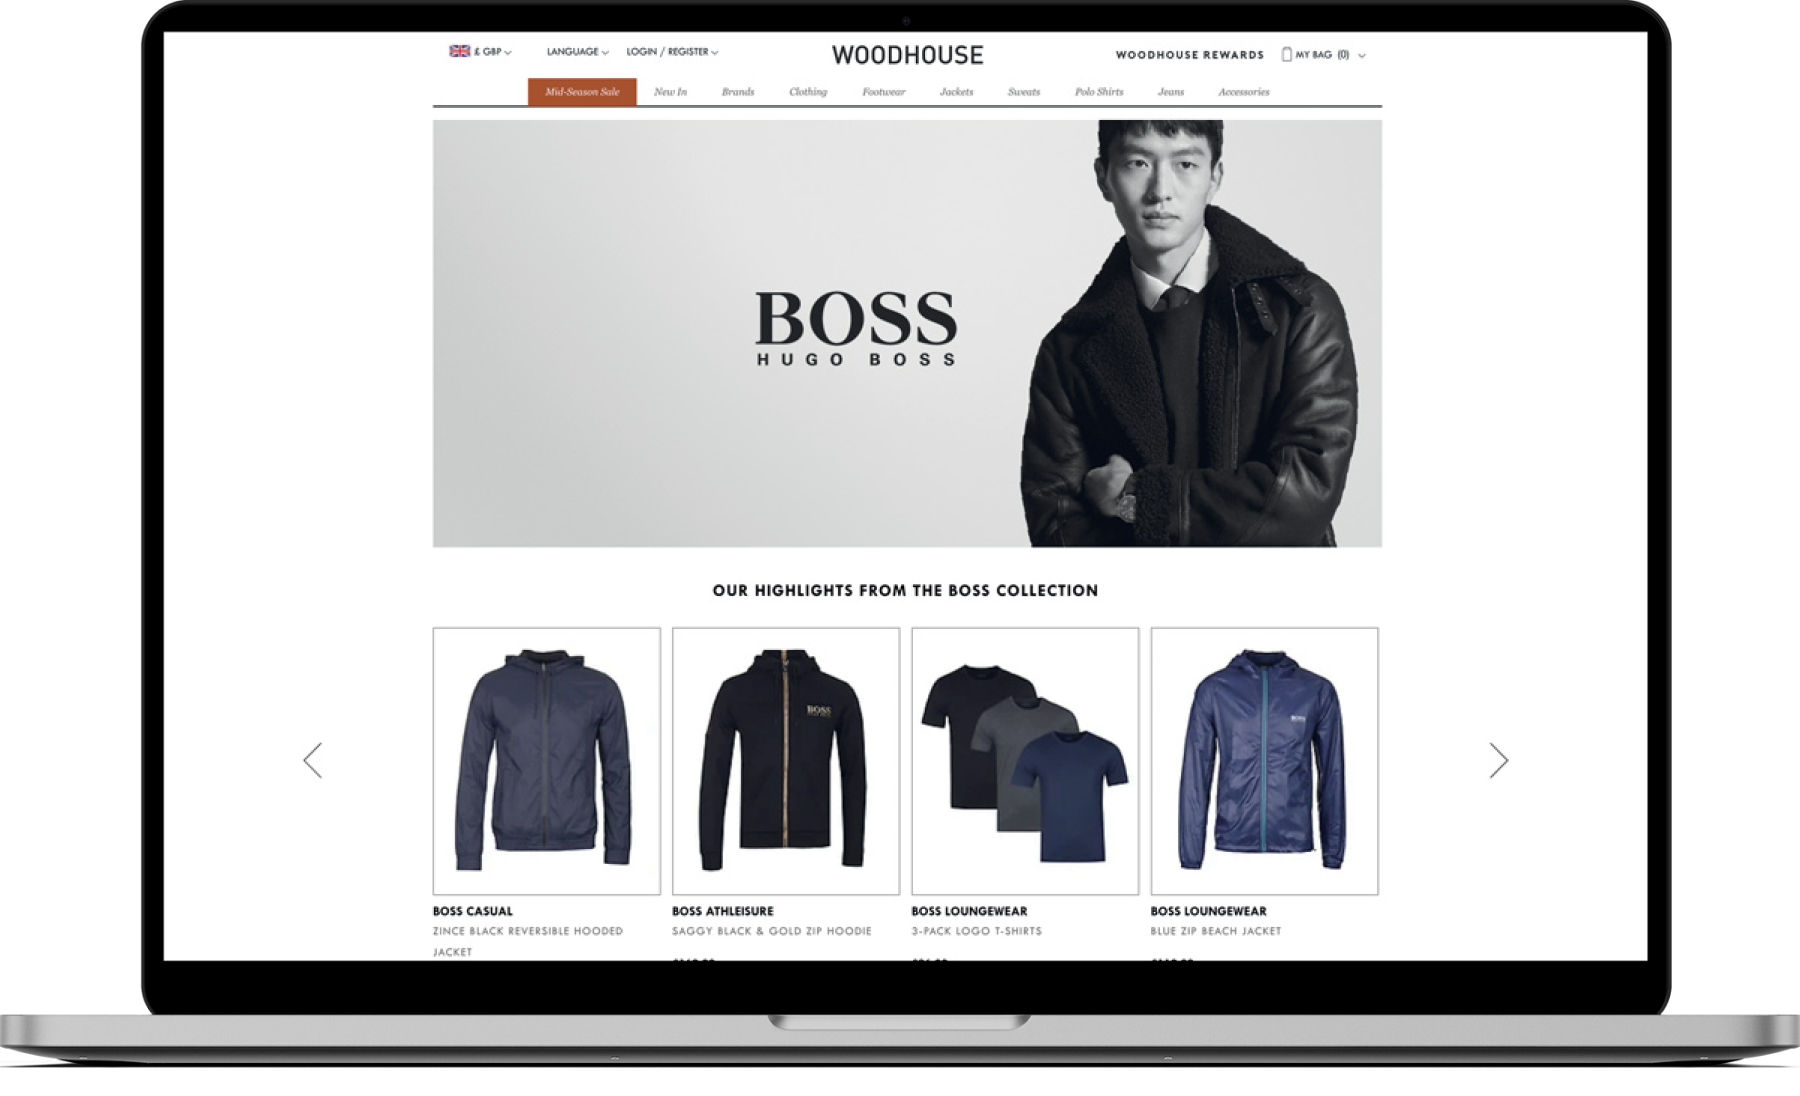The height and width of the screenshot is (1096, 1800).
Task: Click the UK flag currency icon
Action: tap(459, 51)
